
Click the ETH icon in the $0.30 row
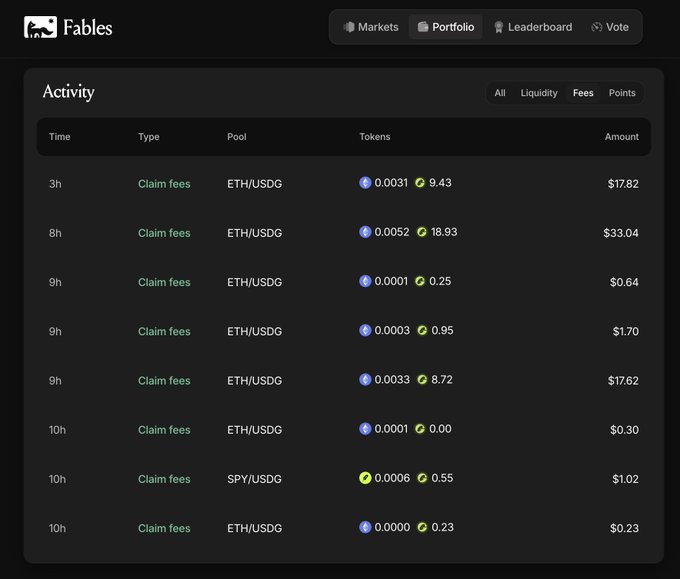[x=365, y=429]
